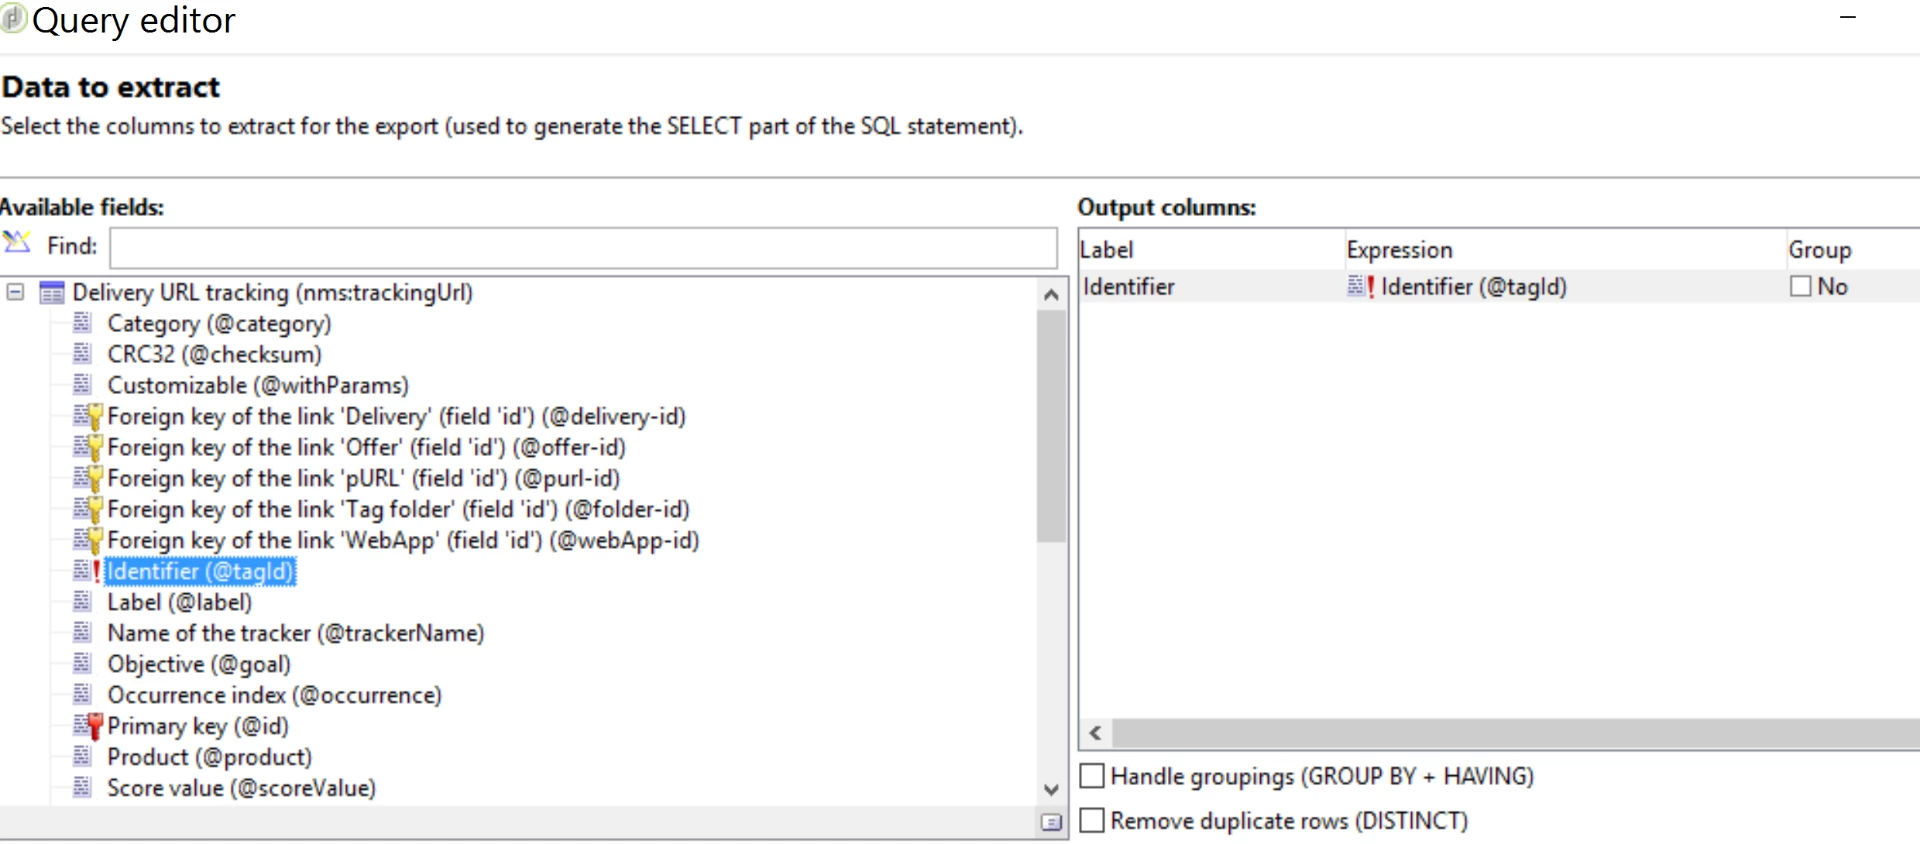Click the key icon for Delivery foreign key
The height and width of the screenshot is (844, 1920).
[88, 416]
